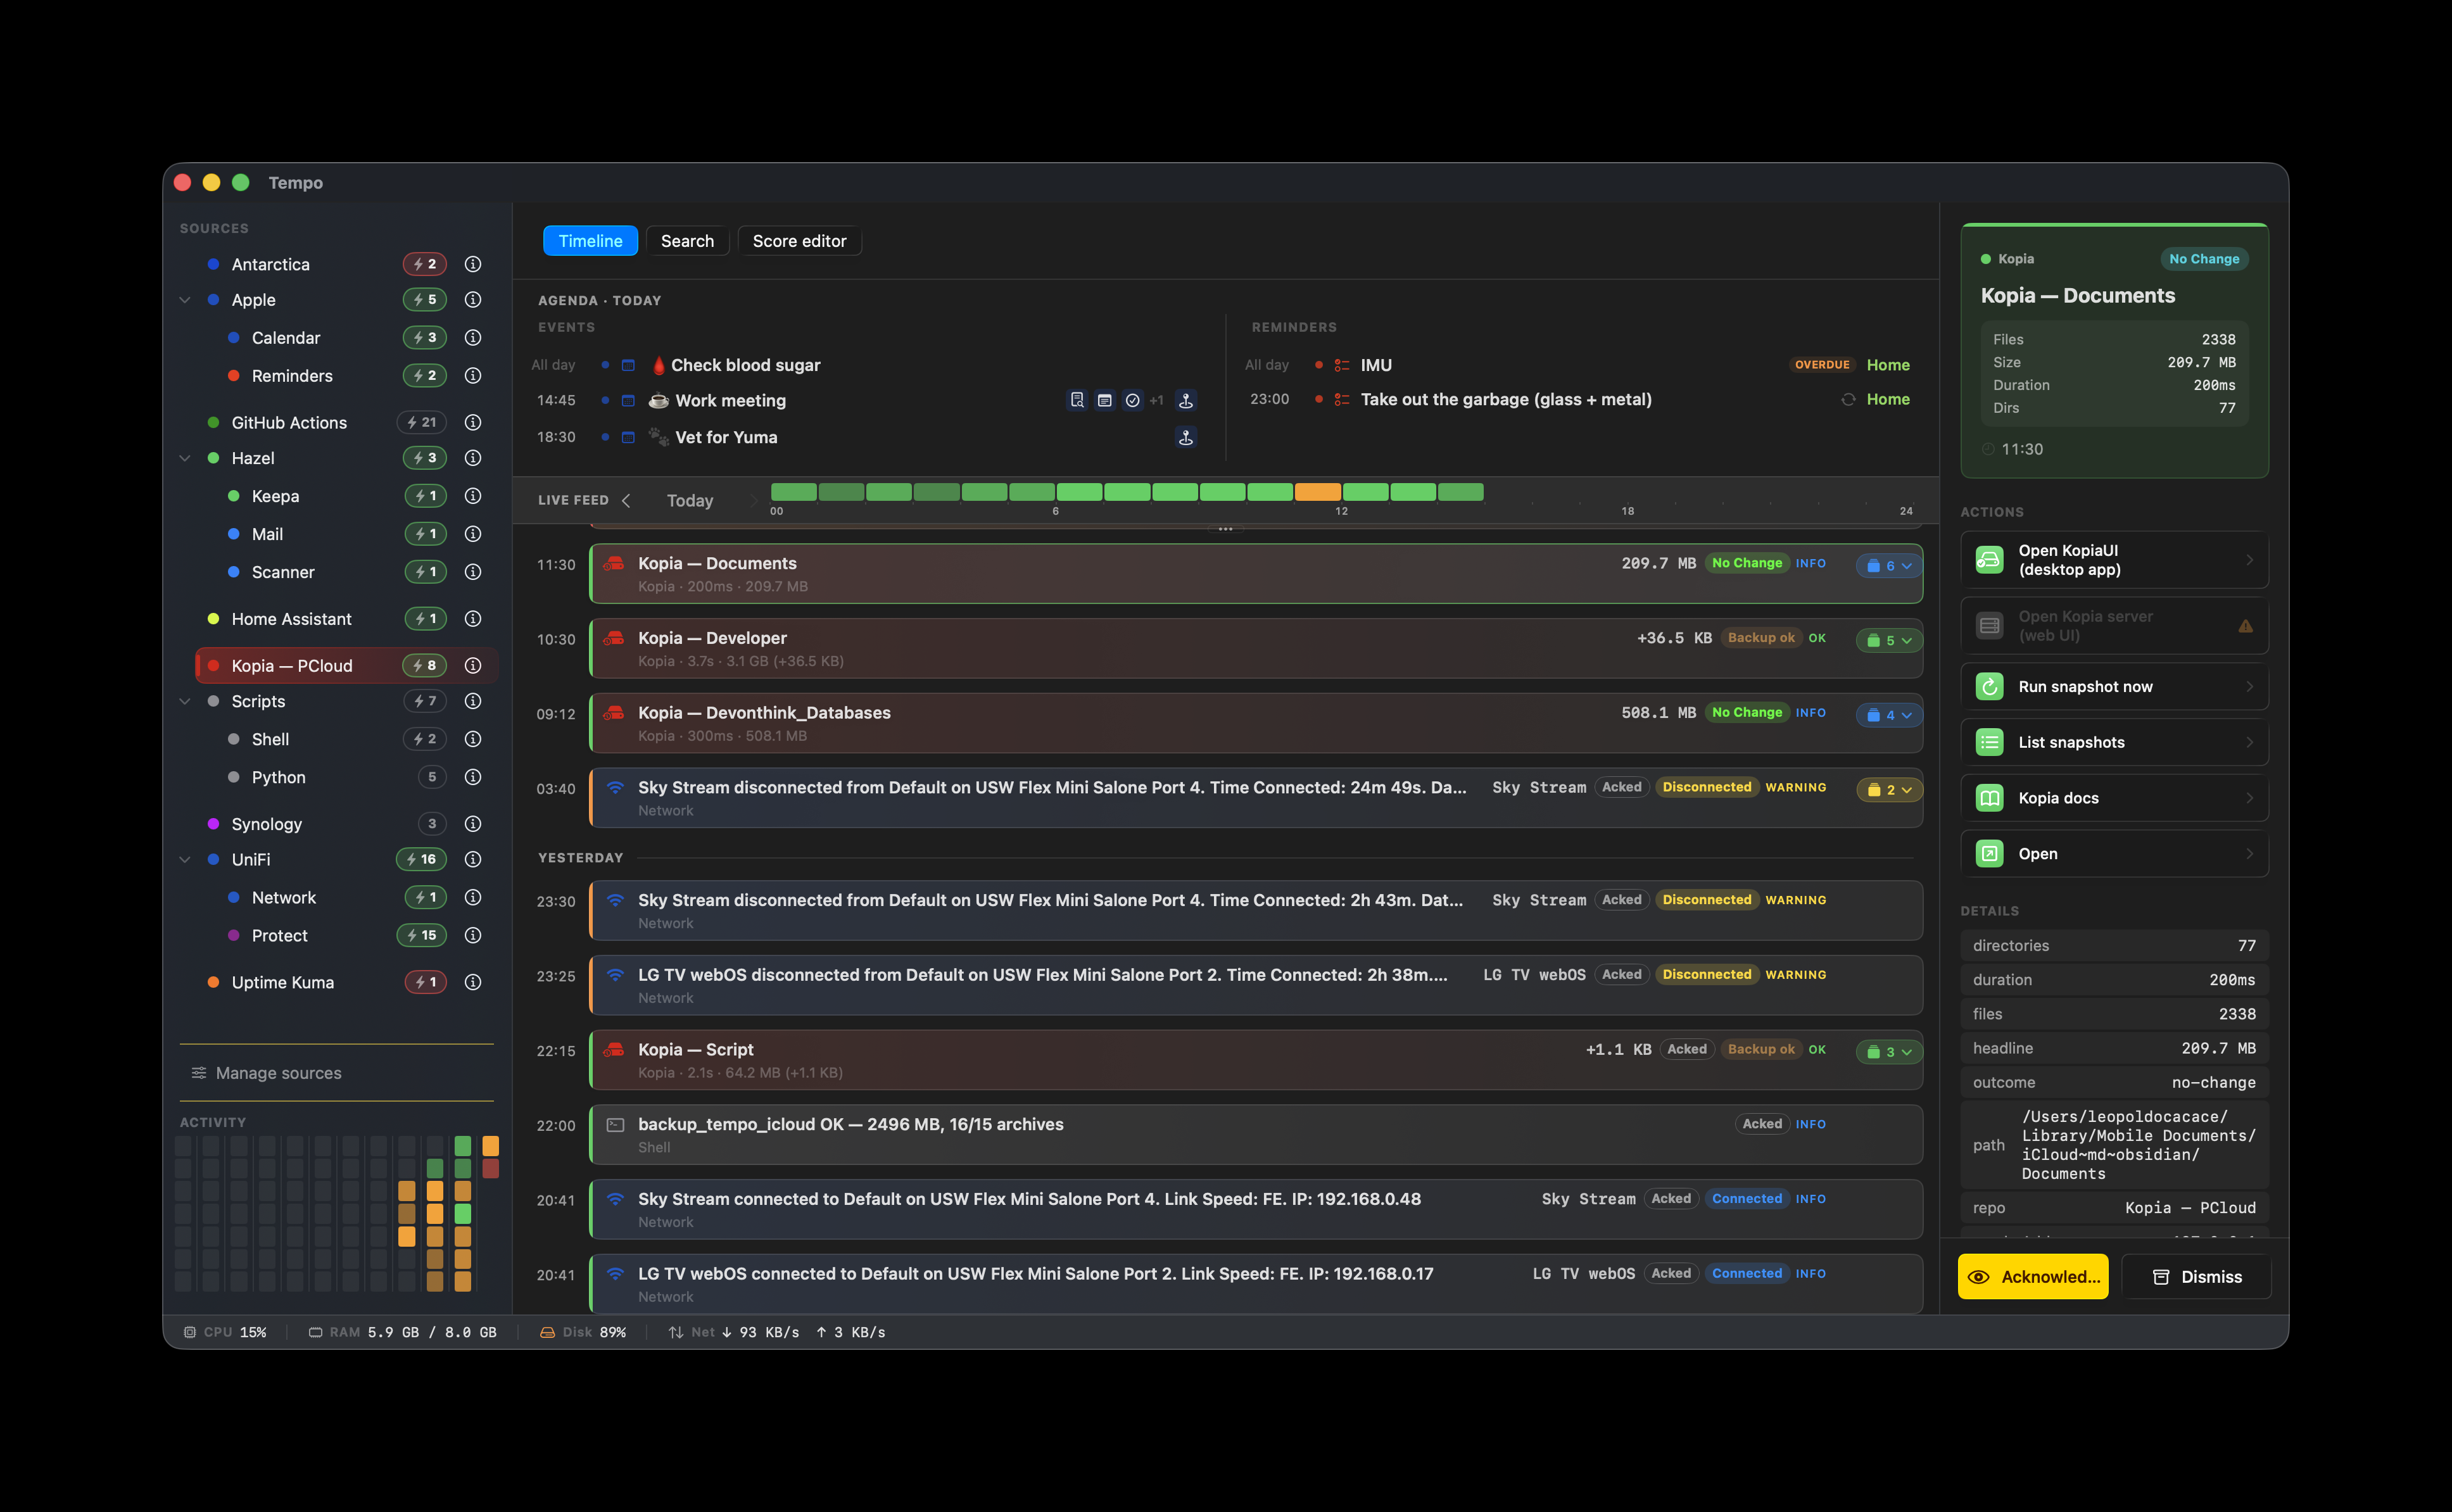Viewport: 2452px width, 1512px height.
Task: Click the first green segment at hour 00
Action: coord(794,492)
